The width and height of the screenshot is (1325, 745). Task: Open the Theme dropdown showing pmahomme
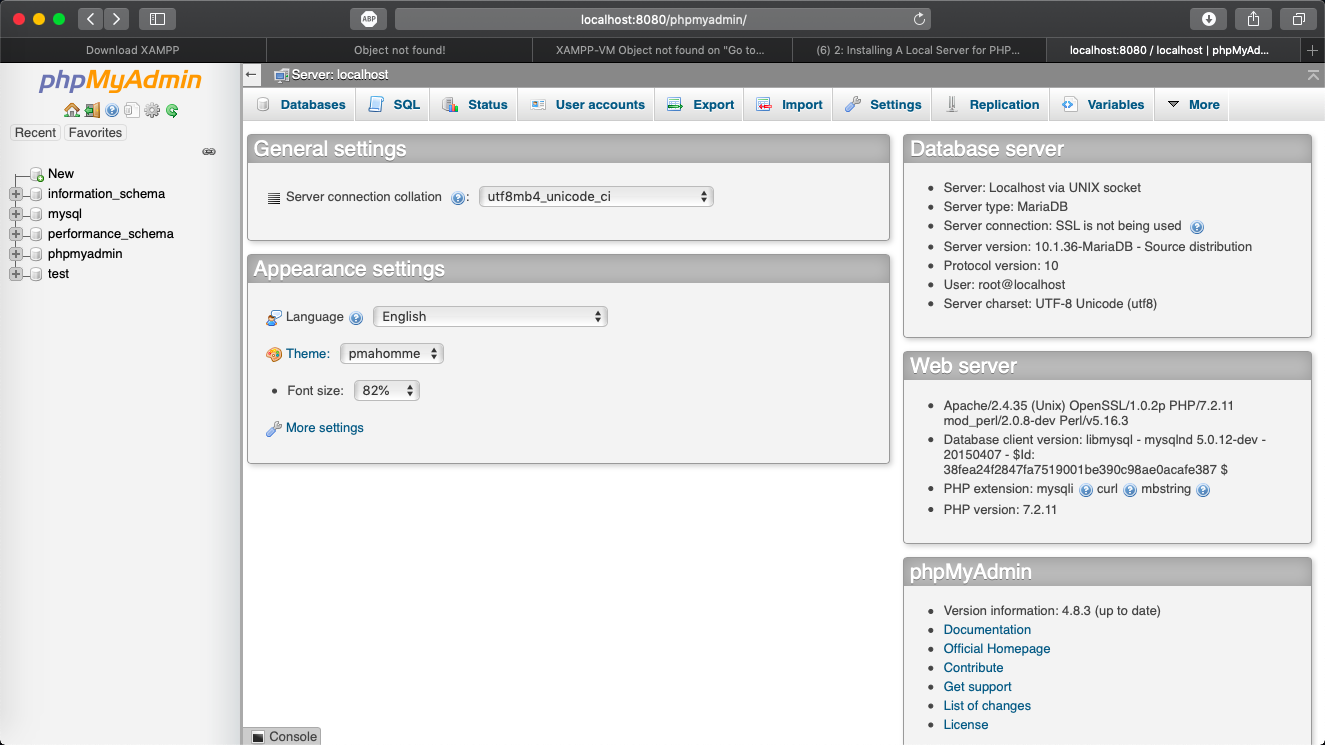(x=392, y=354)
